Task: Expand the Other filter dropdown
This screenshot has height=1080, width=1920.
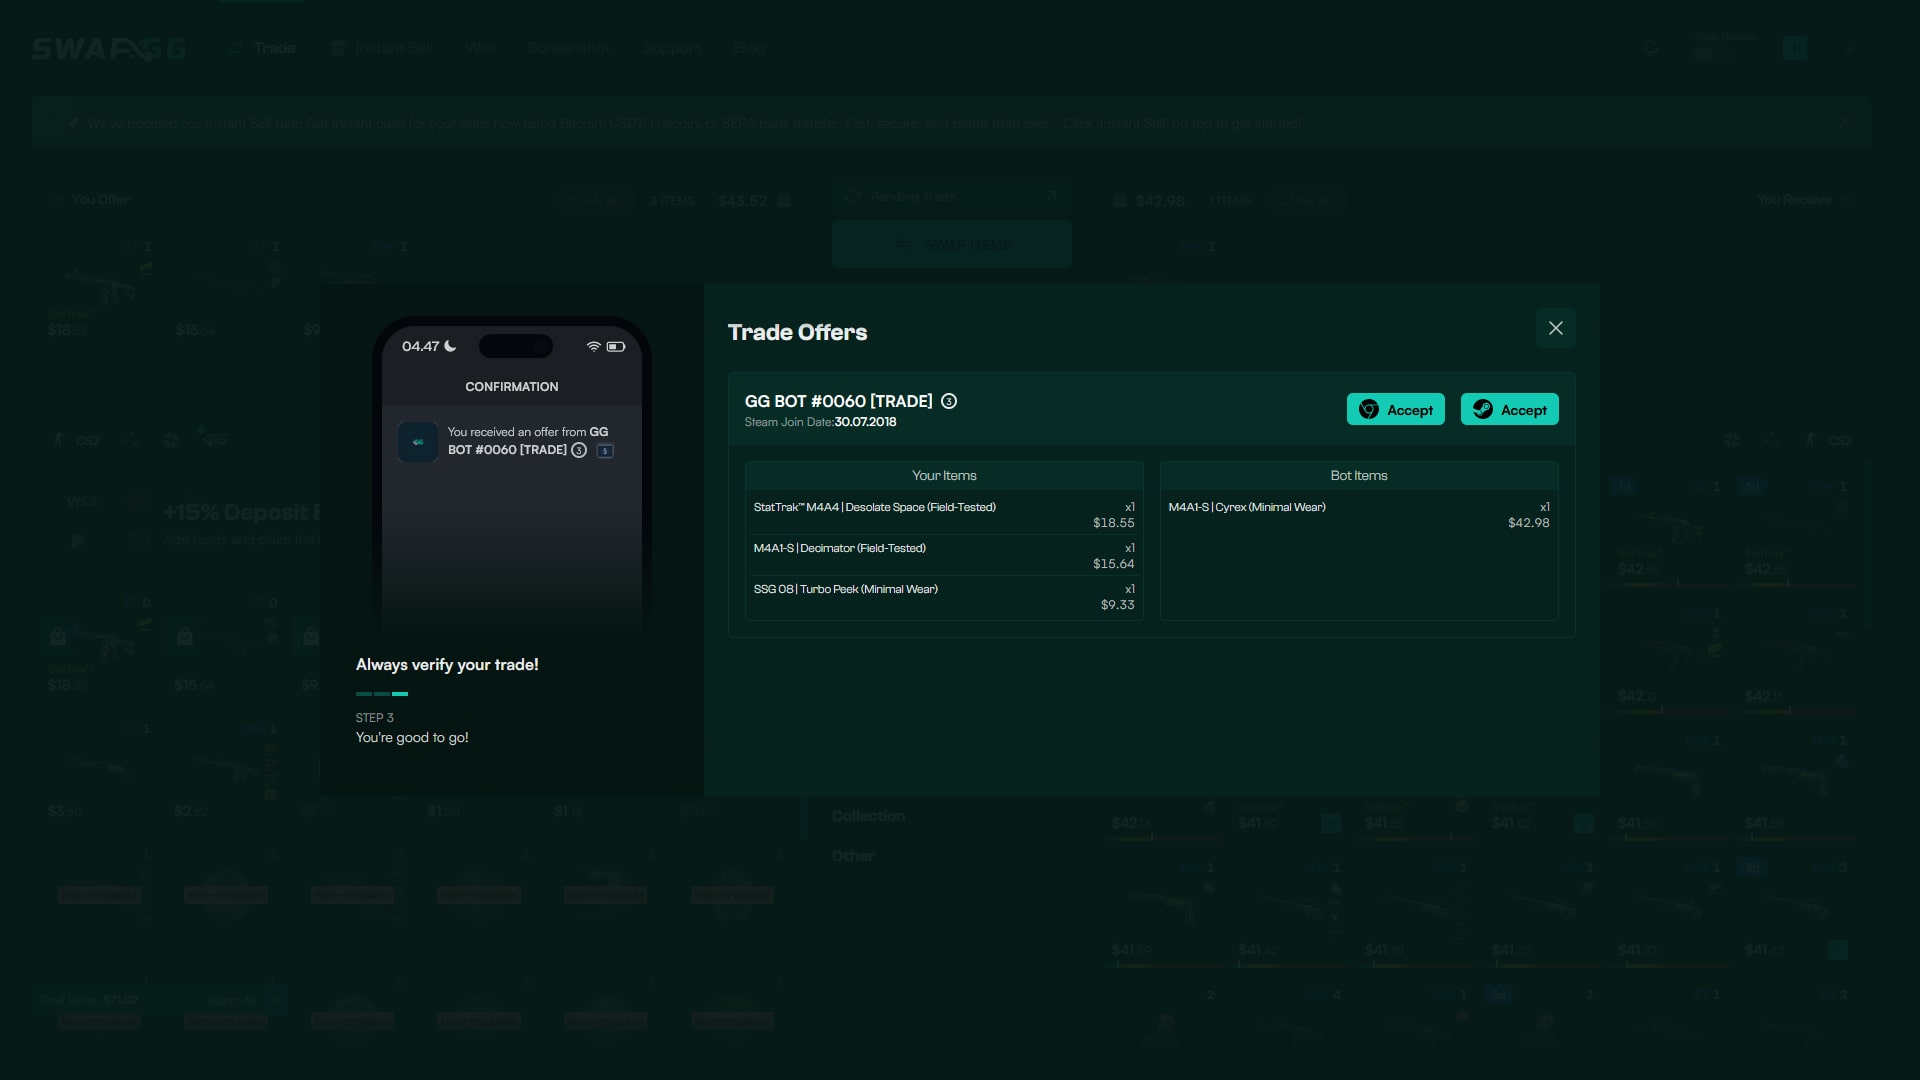Action: click(x=1063, y=855)
